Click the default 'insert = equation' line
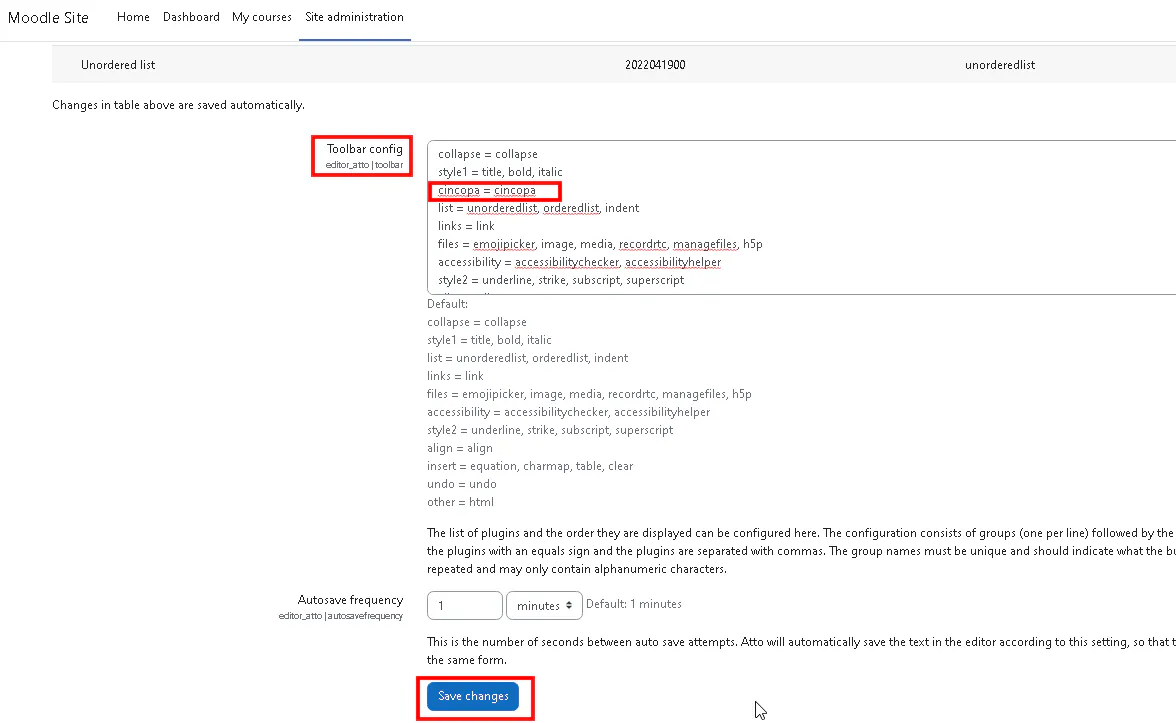The height and width of the screenshot is (723, 1176). (x=530, y=466)
